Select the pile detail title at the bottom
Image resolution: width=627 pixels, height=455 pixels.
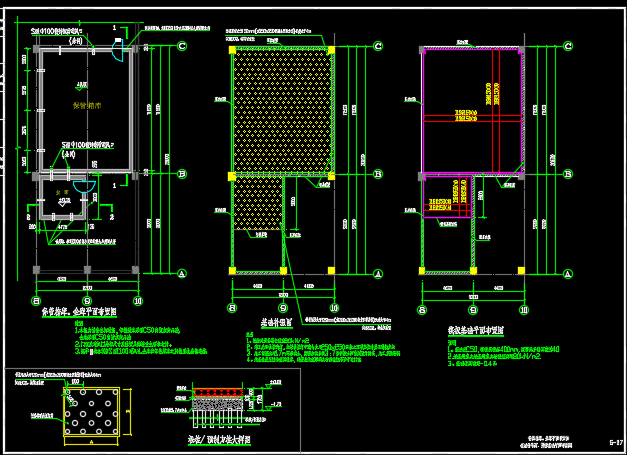coord(220,440)
